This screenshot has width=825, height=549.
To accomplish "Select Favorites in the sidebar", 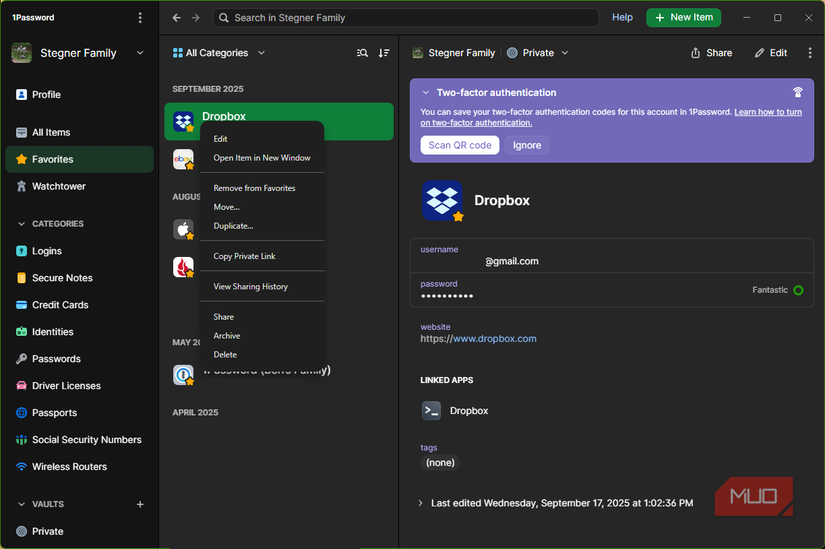I will [x=79, y=159].
